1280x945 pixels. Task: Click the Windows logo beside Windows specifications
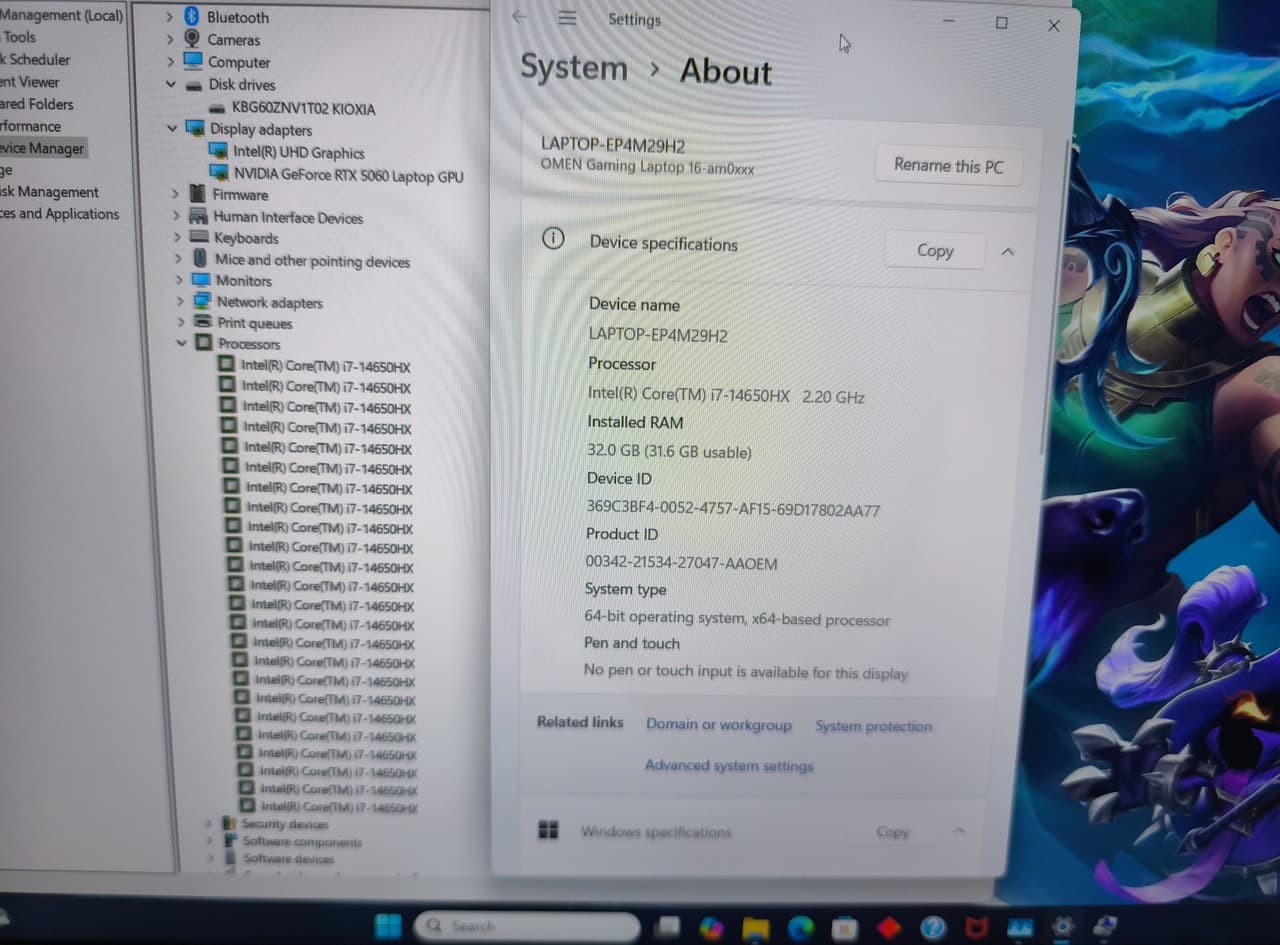(548, 830)
